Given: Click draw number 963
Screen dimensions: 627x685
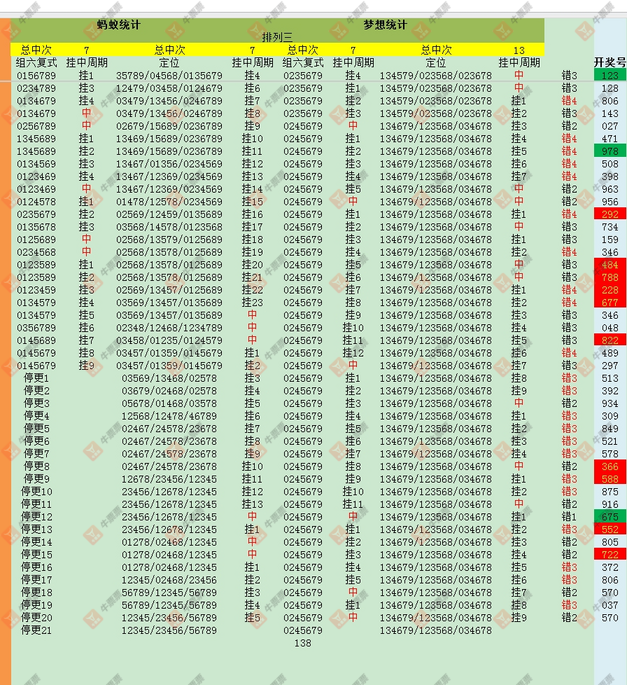Looking at the screenshot, I should coord(610,189).
